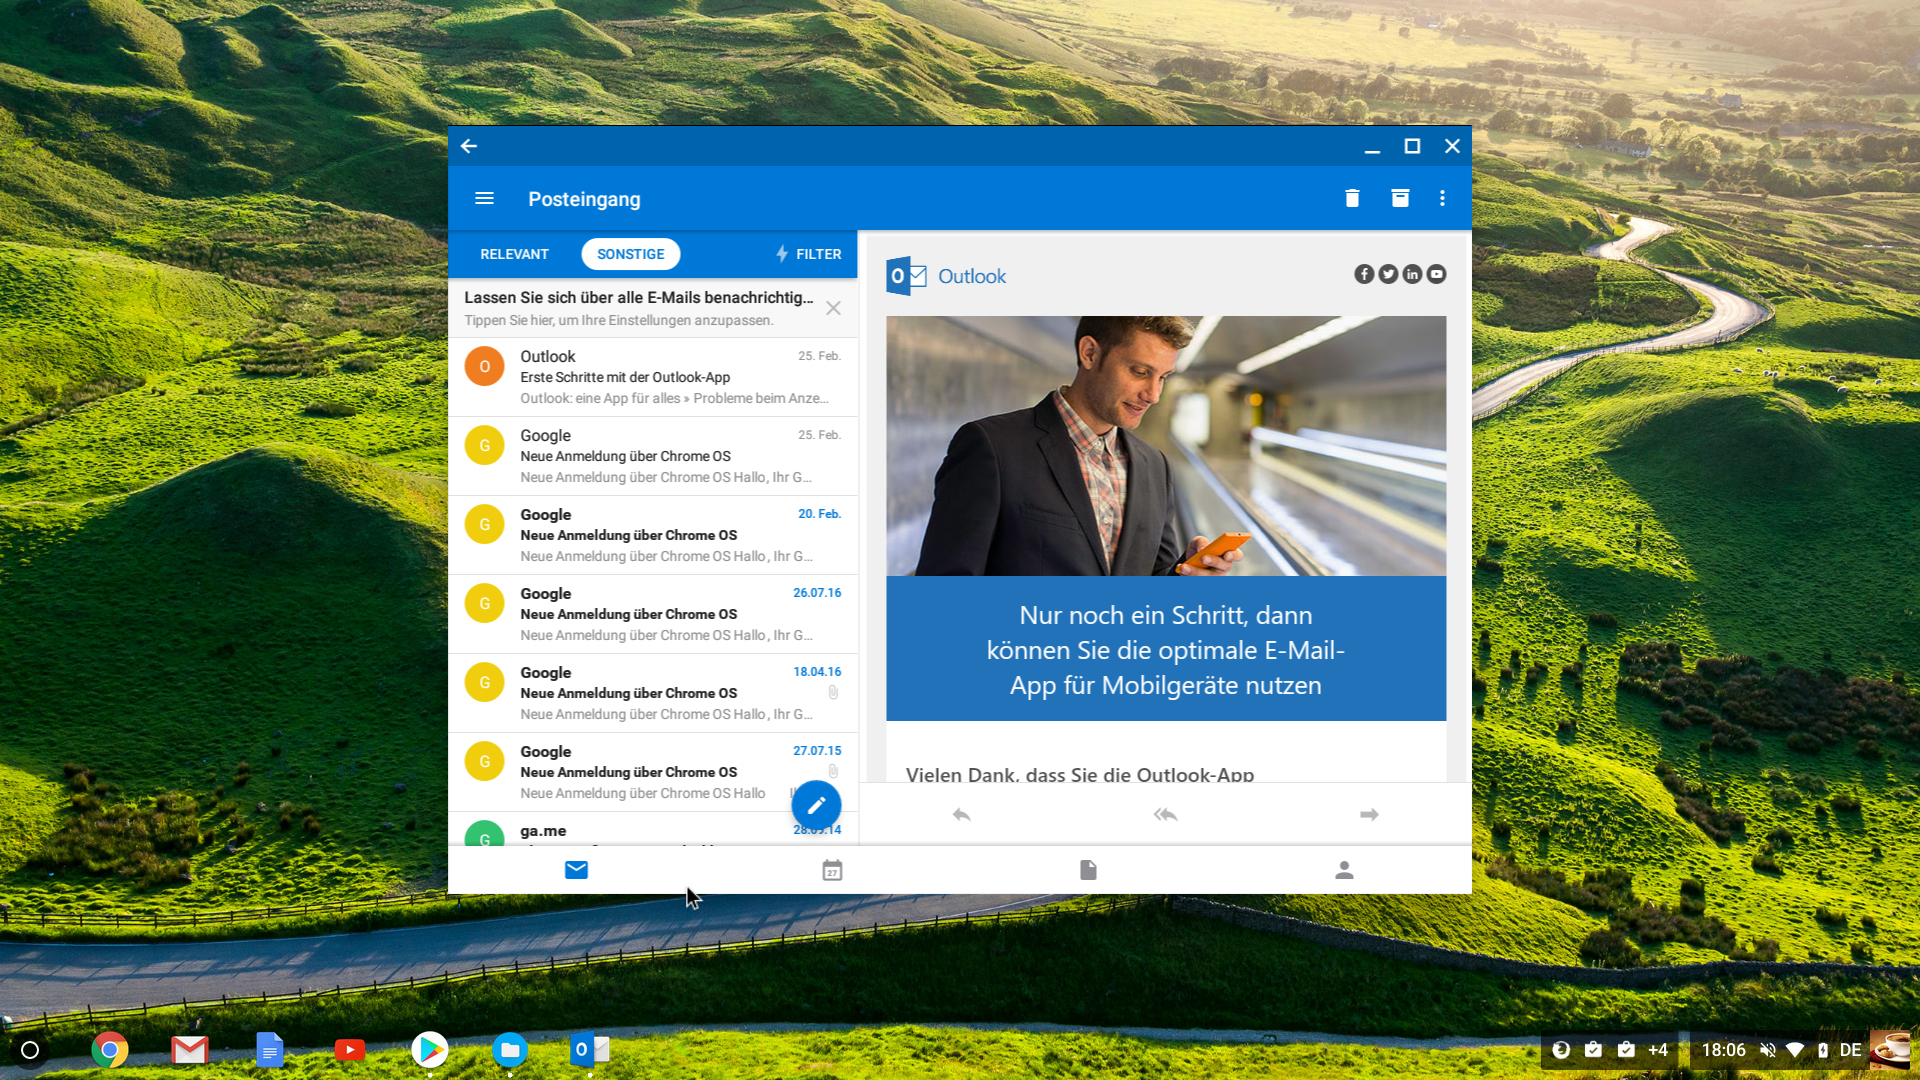Click the reply-all double arrow icon
Viewport: 1920px width, 1080px height.
(1165, 815)
